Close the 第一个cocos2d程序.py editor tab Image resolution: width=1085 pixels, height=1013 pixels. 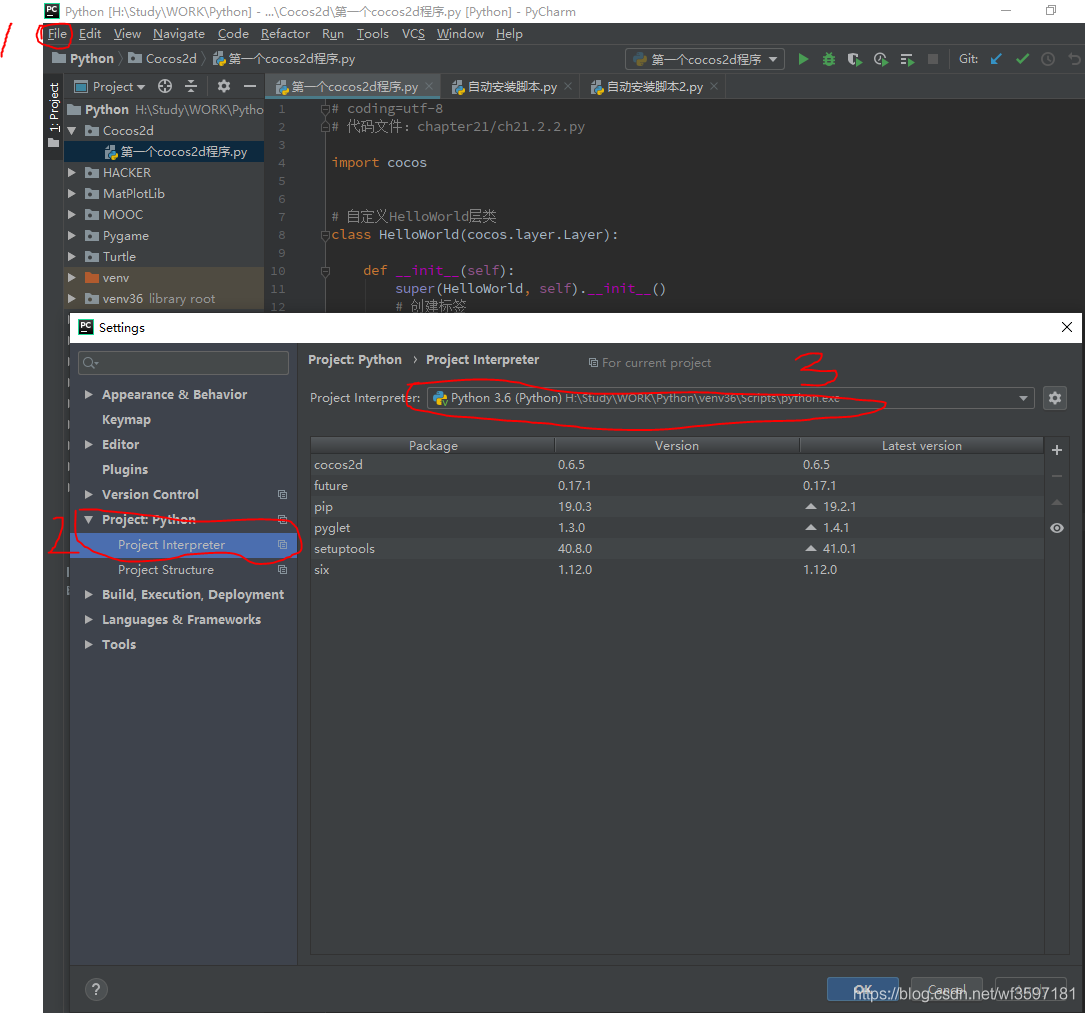point(429,86)
